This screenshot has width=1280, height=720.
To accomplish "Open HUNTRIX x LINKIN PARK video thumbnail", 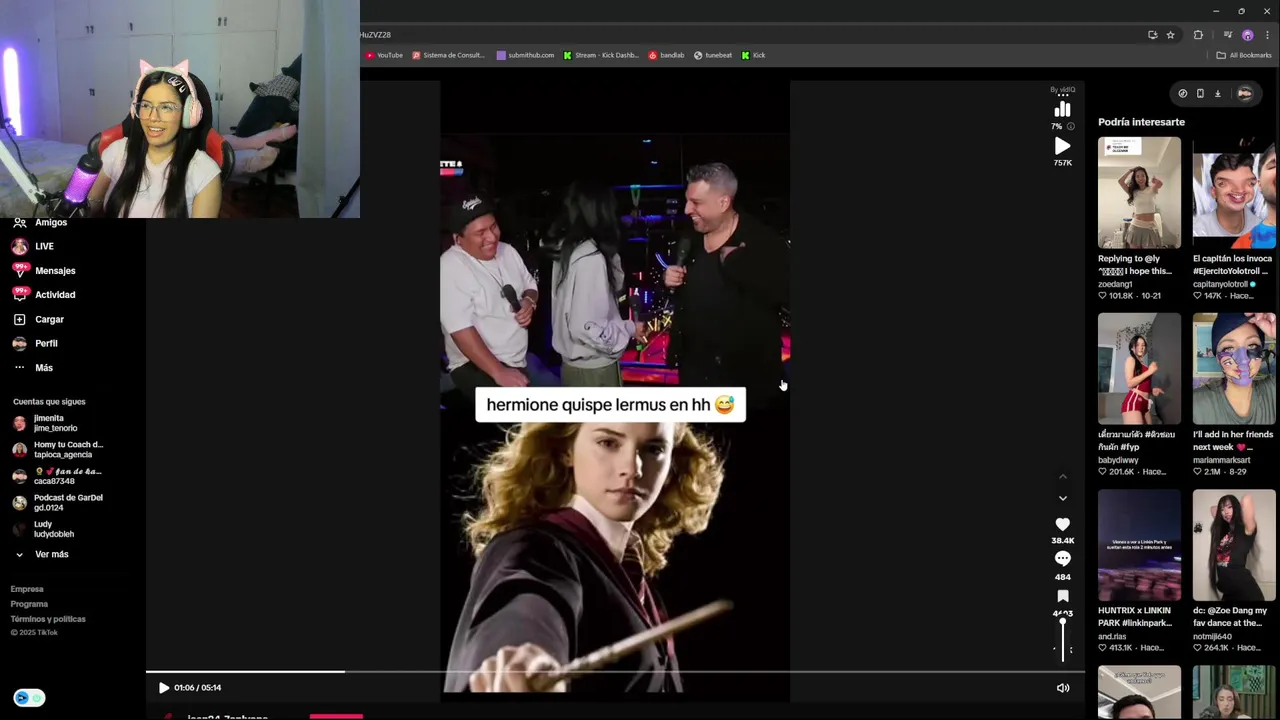I will click(x=1139, y=545).
